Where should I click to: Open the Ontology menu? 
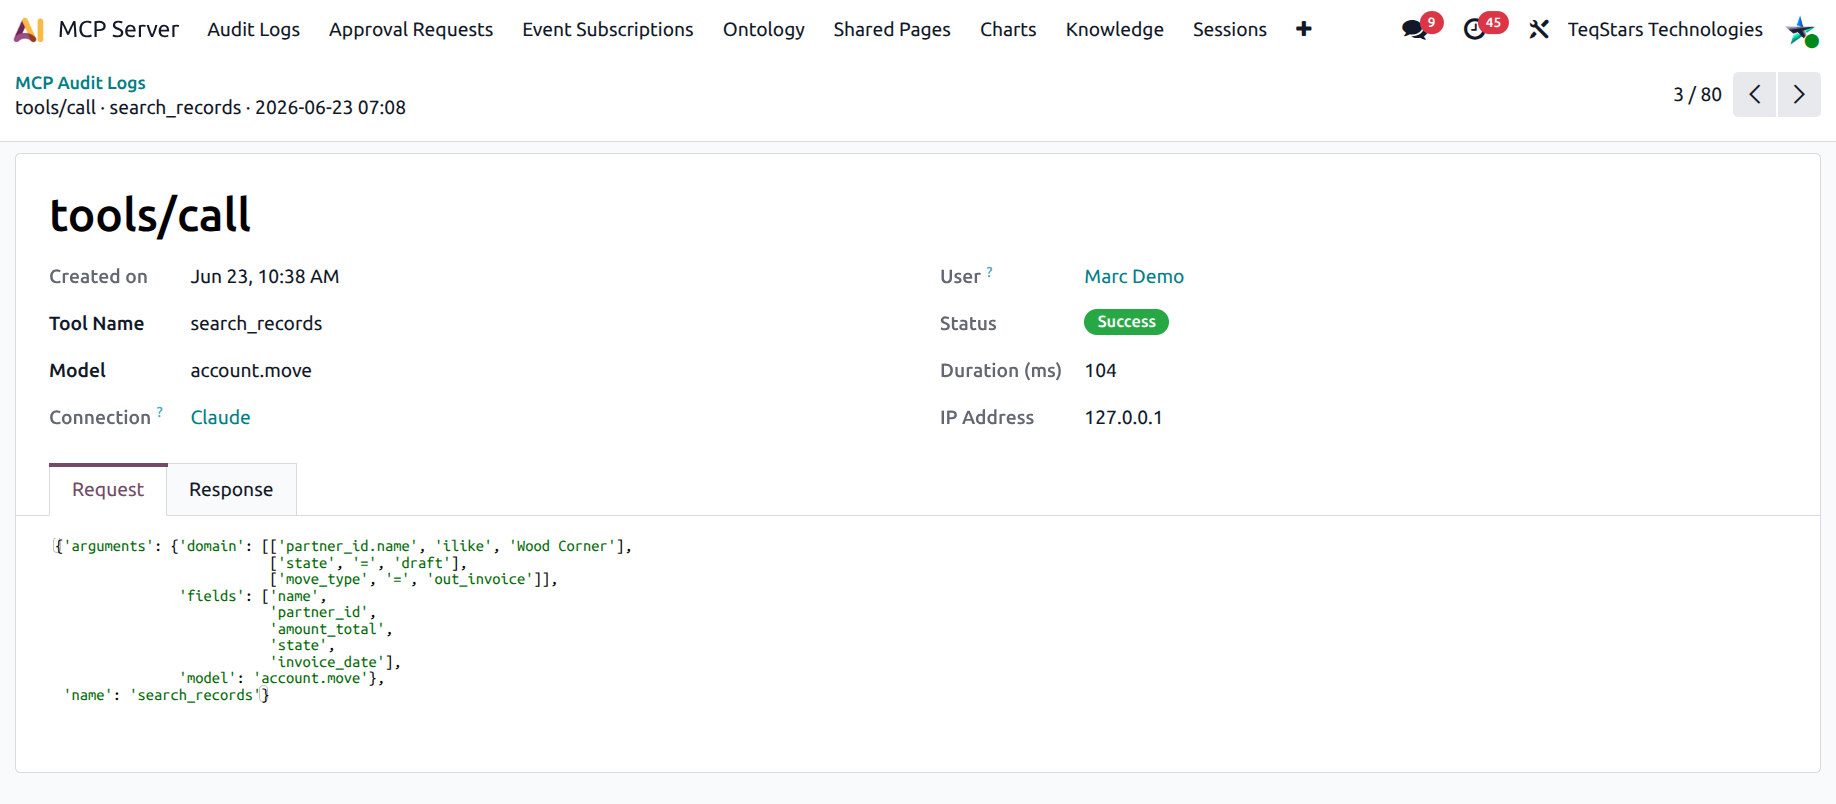point(764,29)
